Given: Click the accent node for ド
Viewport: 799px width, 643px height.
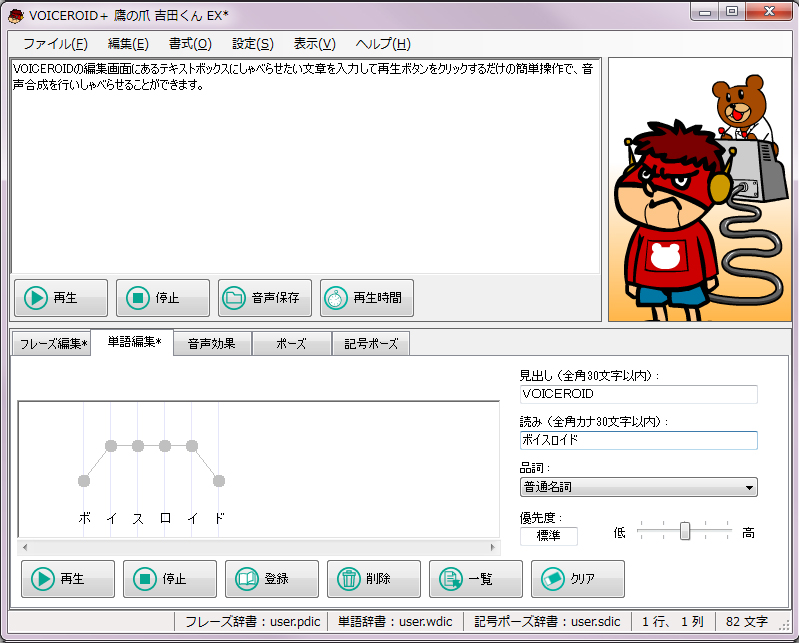Looking at the screenshot, I should 219,481.
